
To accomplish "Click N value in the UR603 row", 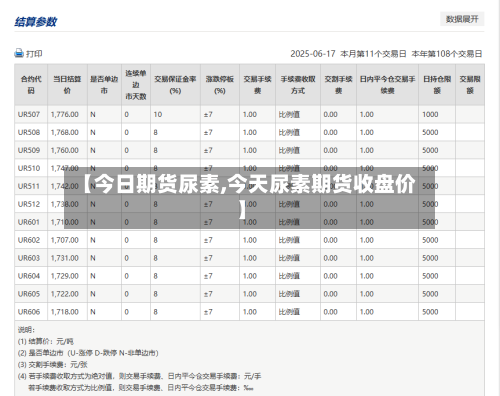I will (x=93, y=258).
